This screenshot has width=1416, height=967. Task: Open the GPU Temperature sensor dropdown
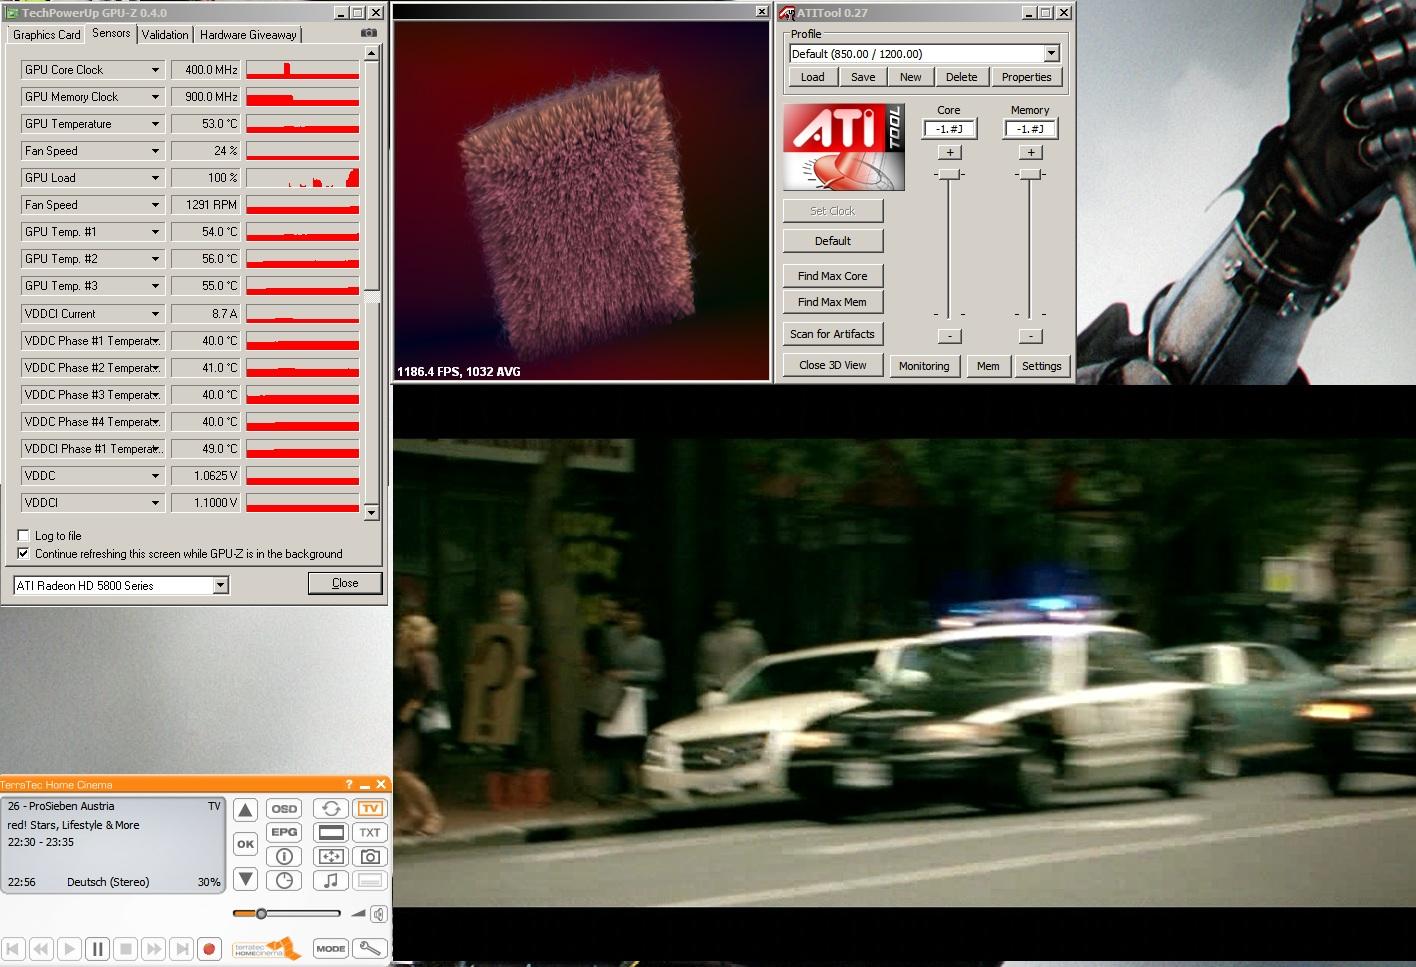pyautogui.click(x=155, y=124)
